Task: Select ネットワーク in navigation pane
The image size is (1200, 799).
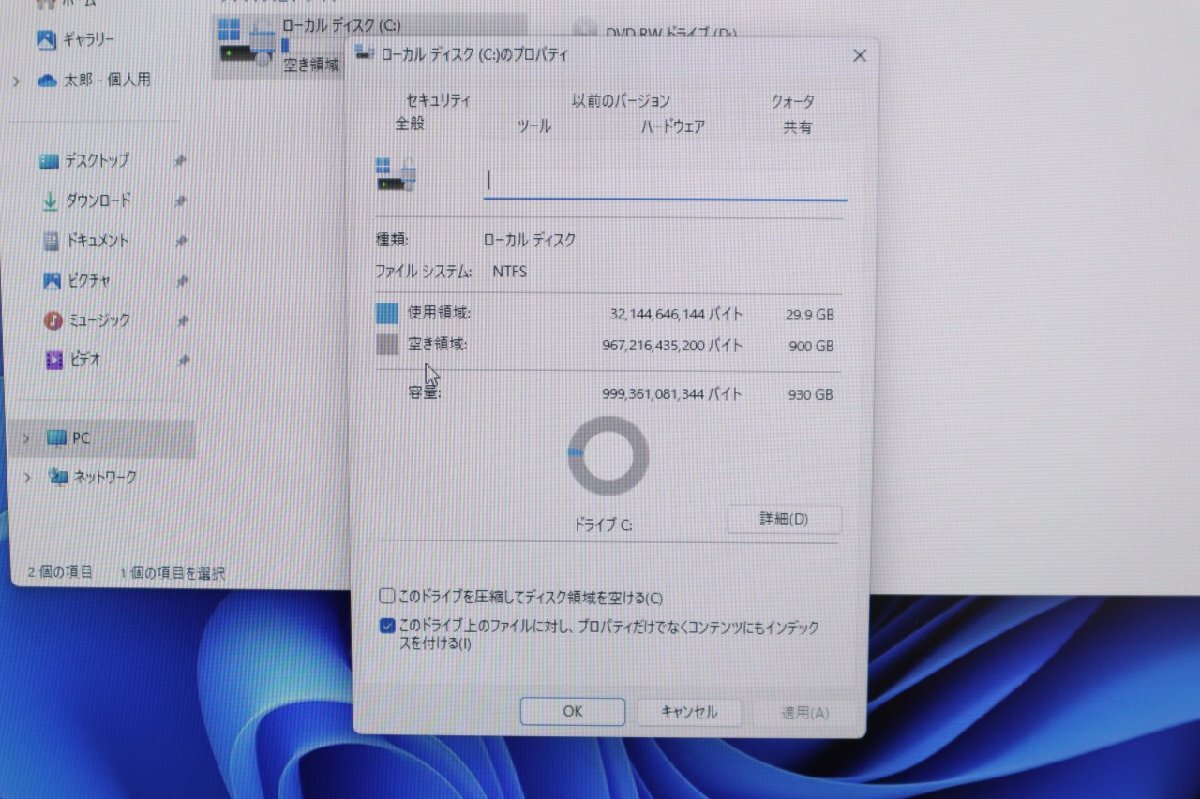Action: click(104, 477)
